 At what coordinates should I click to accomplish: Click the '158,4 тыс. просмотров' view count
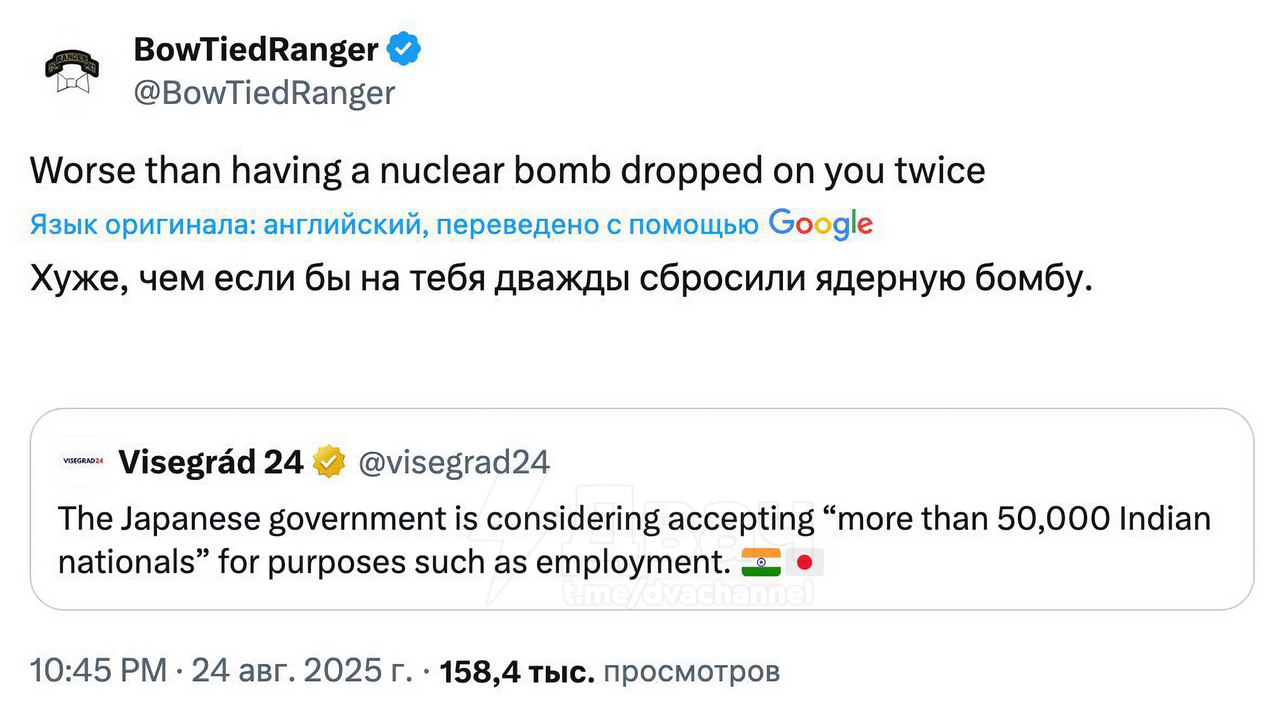pyautogui.click(x=609, y=671)
